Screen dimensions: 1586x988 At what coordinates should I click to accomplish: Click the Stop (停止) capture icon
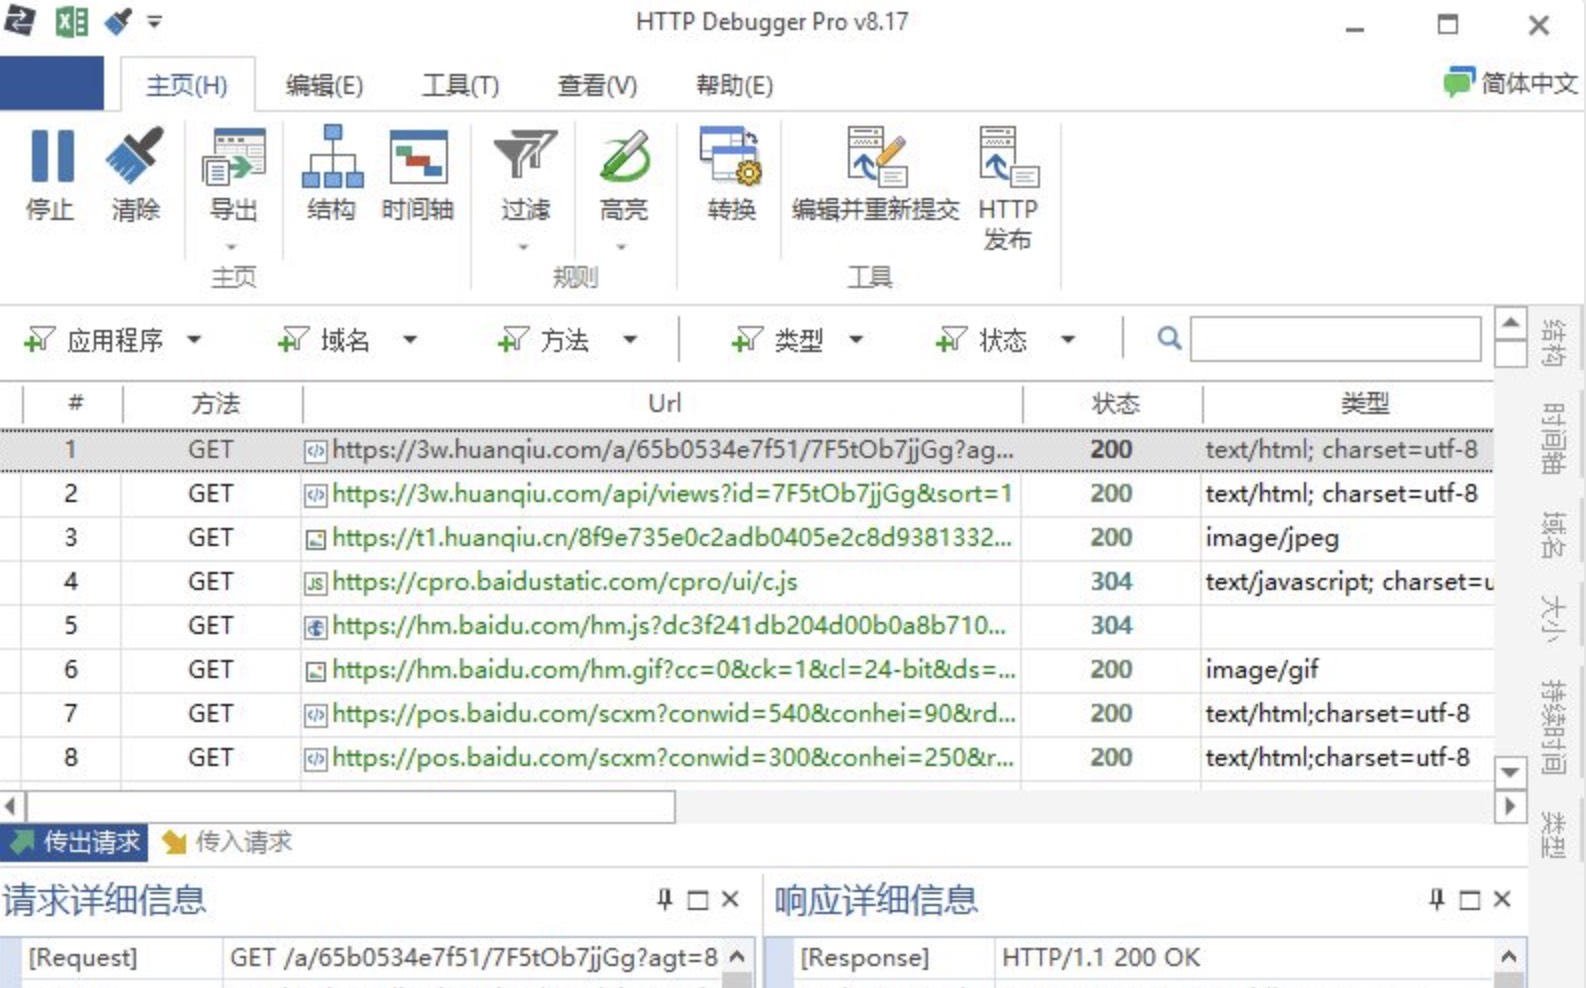[x=51, y=157]
